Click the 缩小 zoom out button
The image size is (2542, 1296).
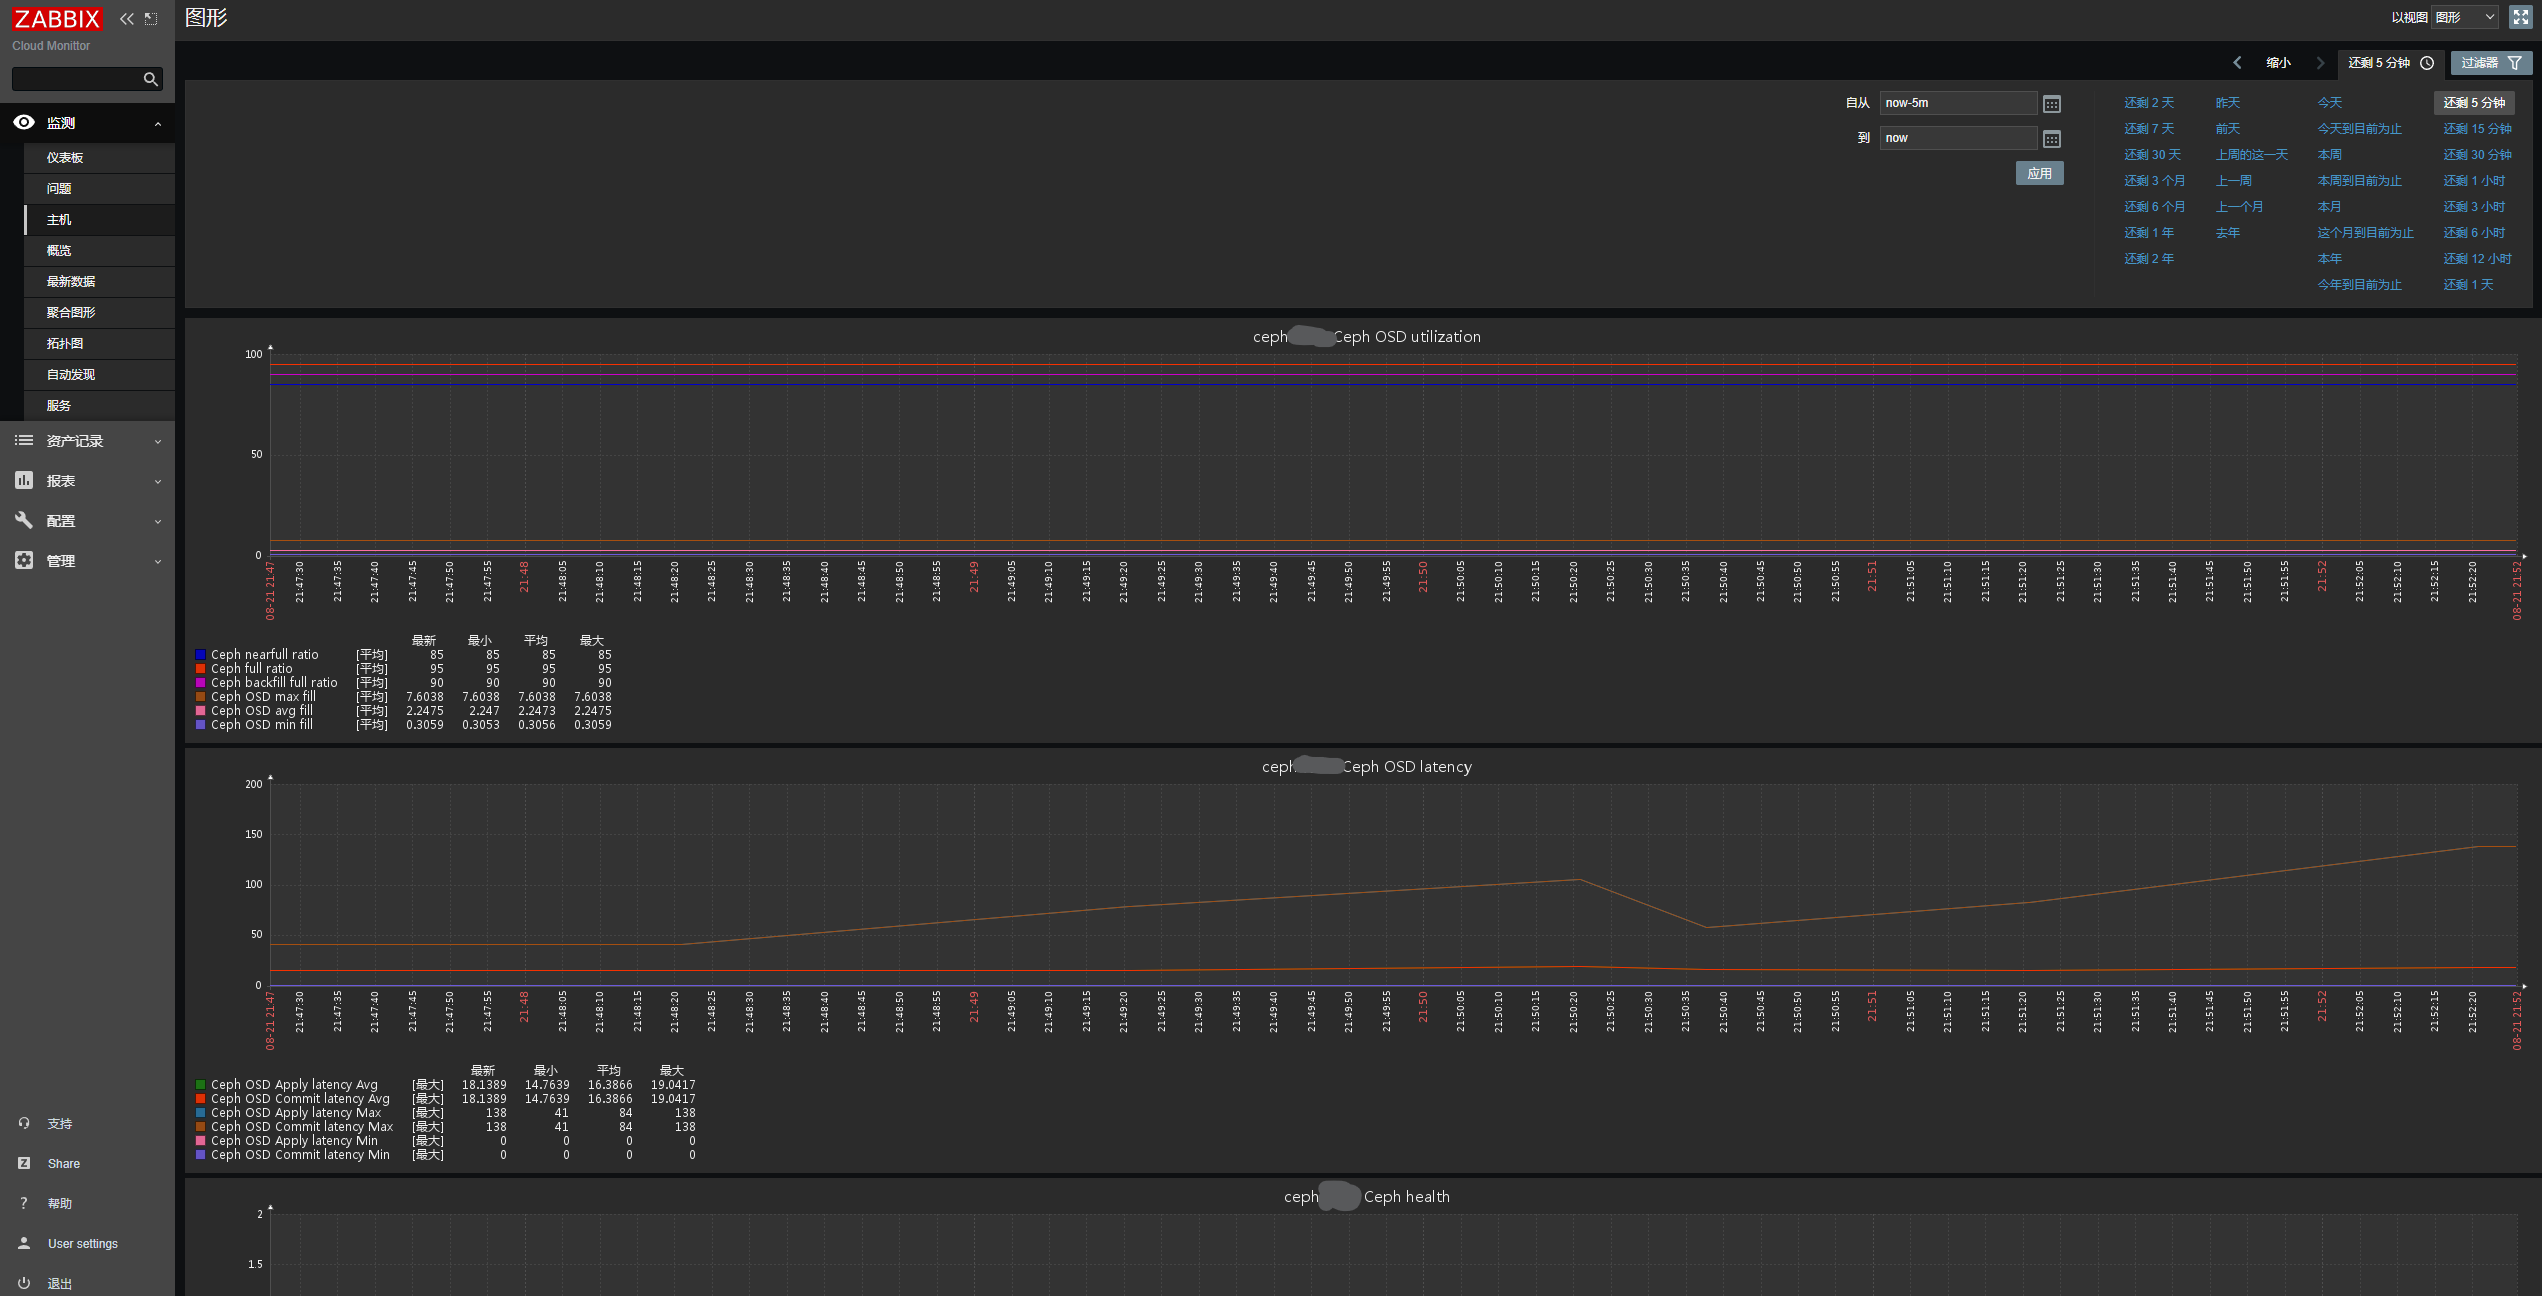click(x=2278, y=63)
